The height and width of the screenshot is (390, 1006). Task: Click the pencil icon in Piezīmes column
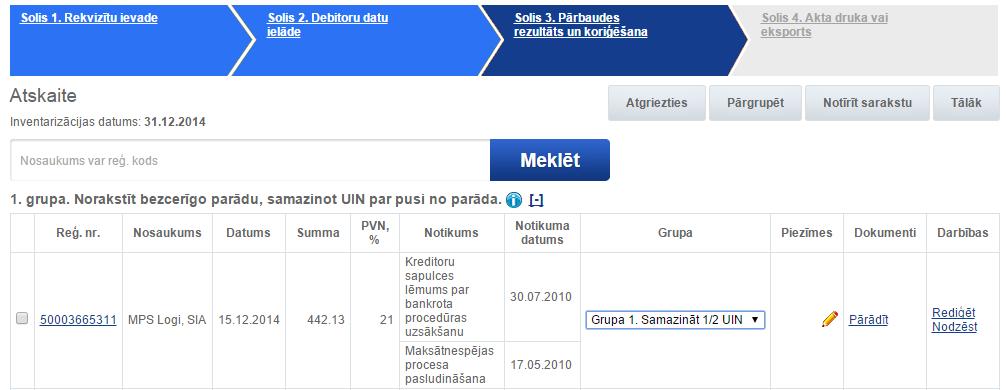point(830,319)
